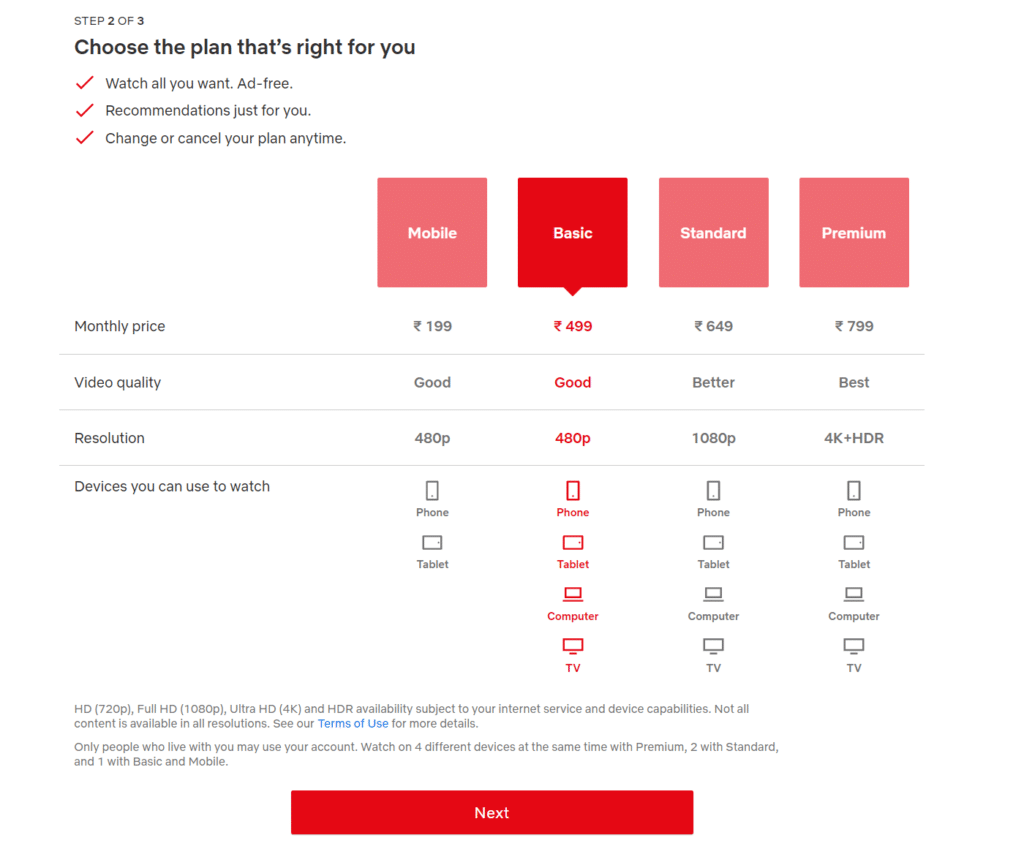The height and width of the screenshot is (846, 1024).
Task: Click the 4K+HDR resolution label
Action: (854, 438)
